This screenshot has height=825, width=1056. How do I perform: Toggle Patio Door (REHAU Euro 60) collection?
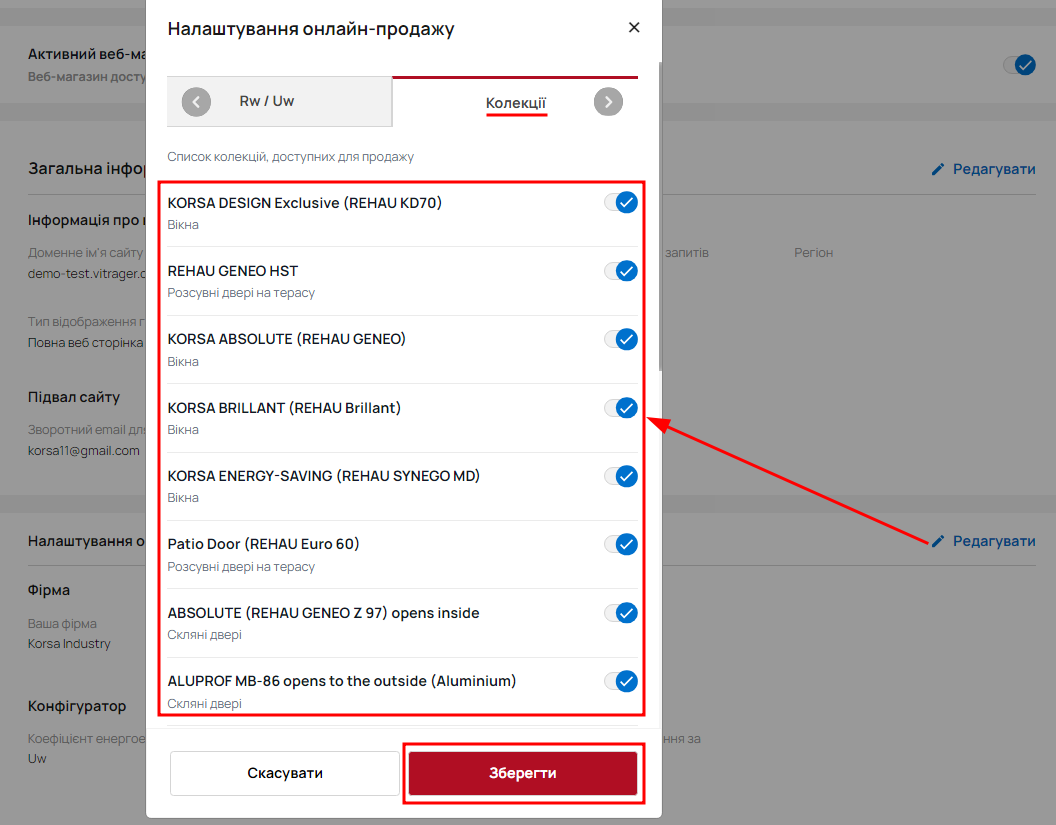[x=621, y=544]
